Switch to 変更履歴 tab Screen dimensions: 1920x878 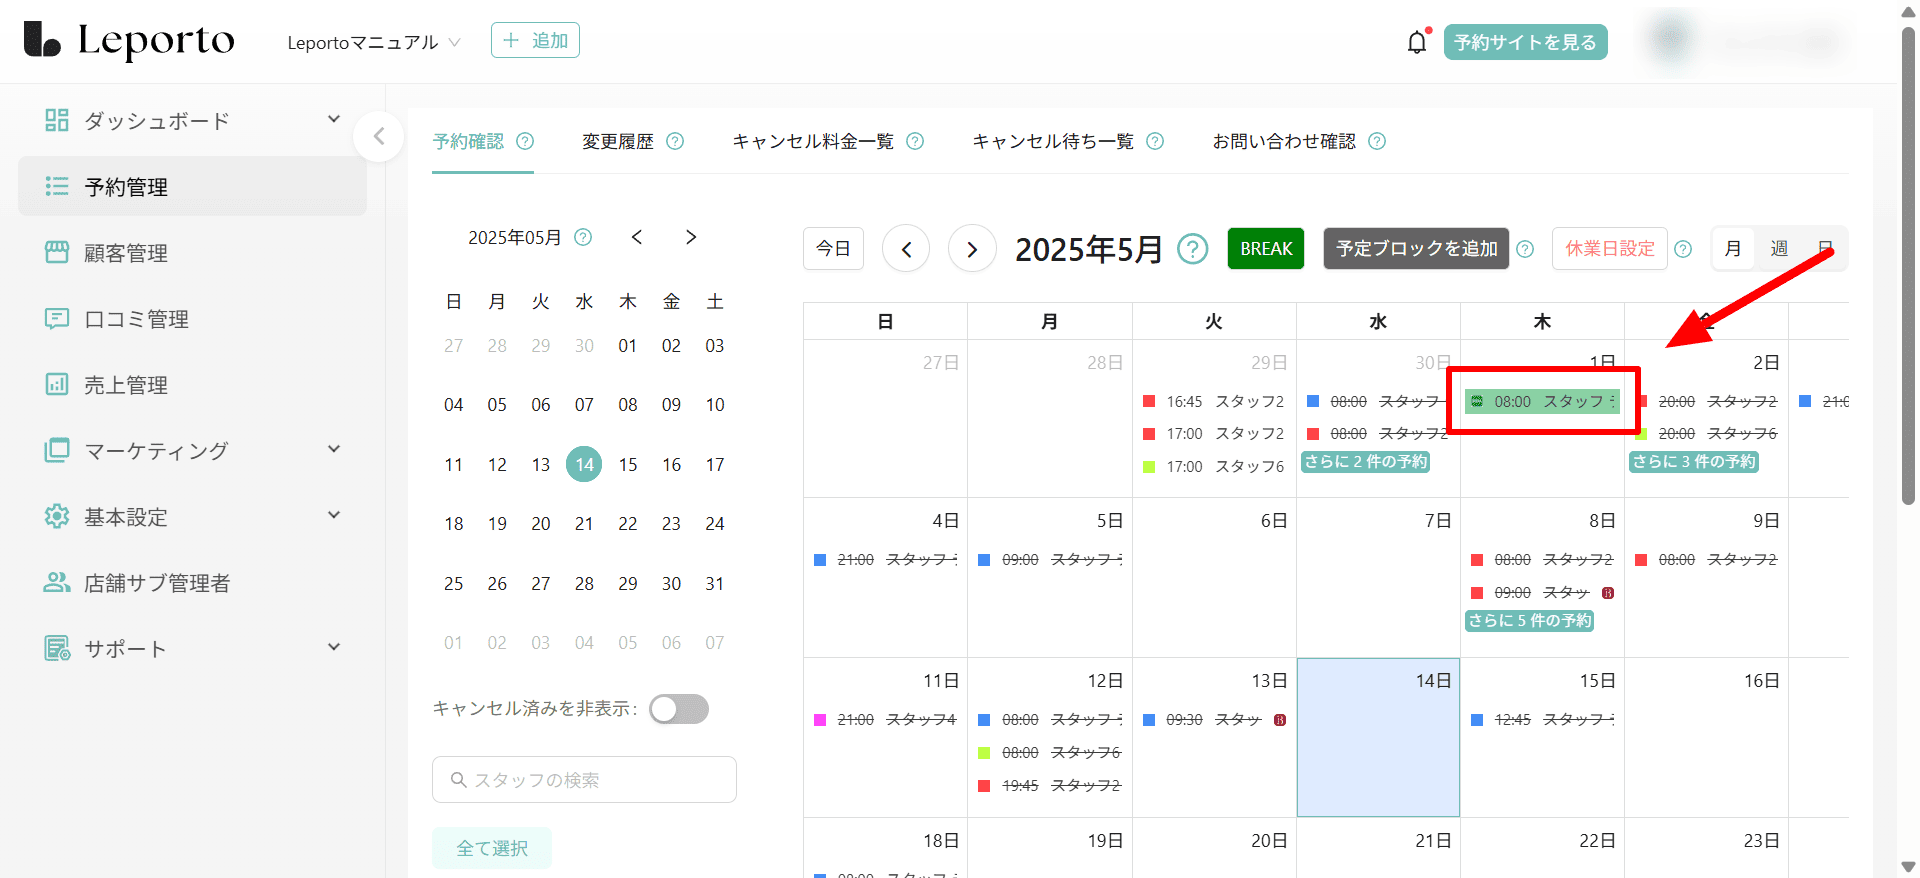(x=618, y=141)
